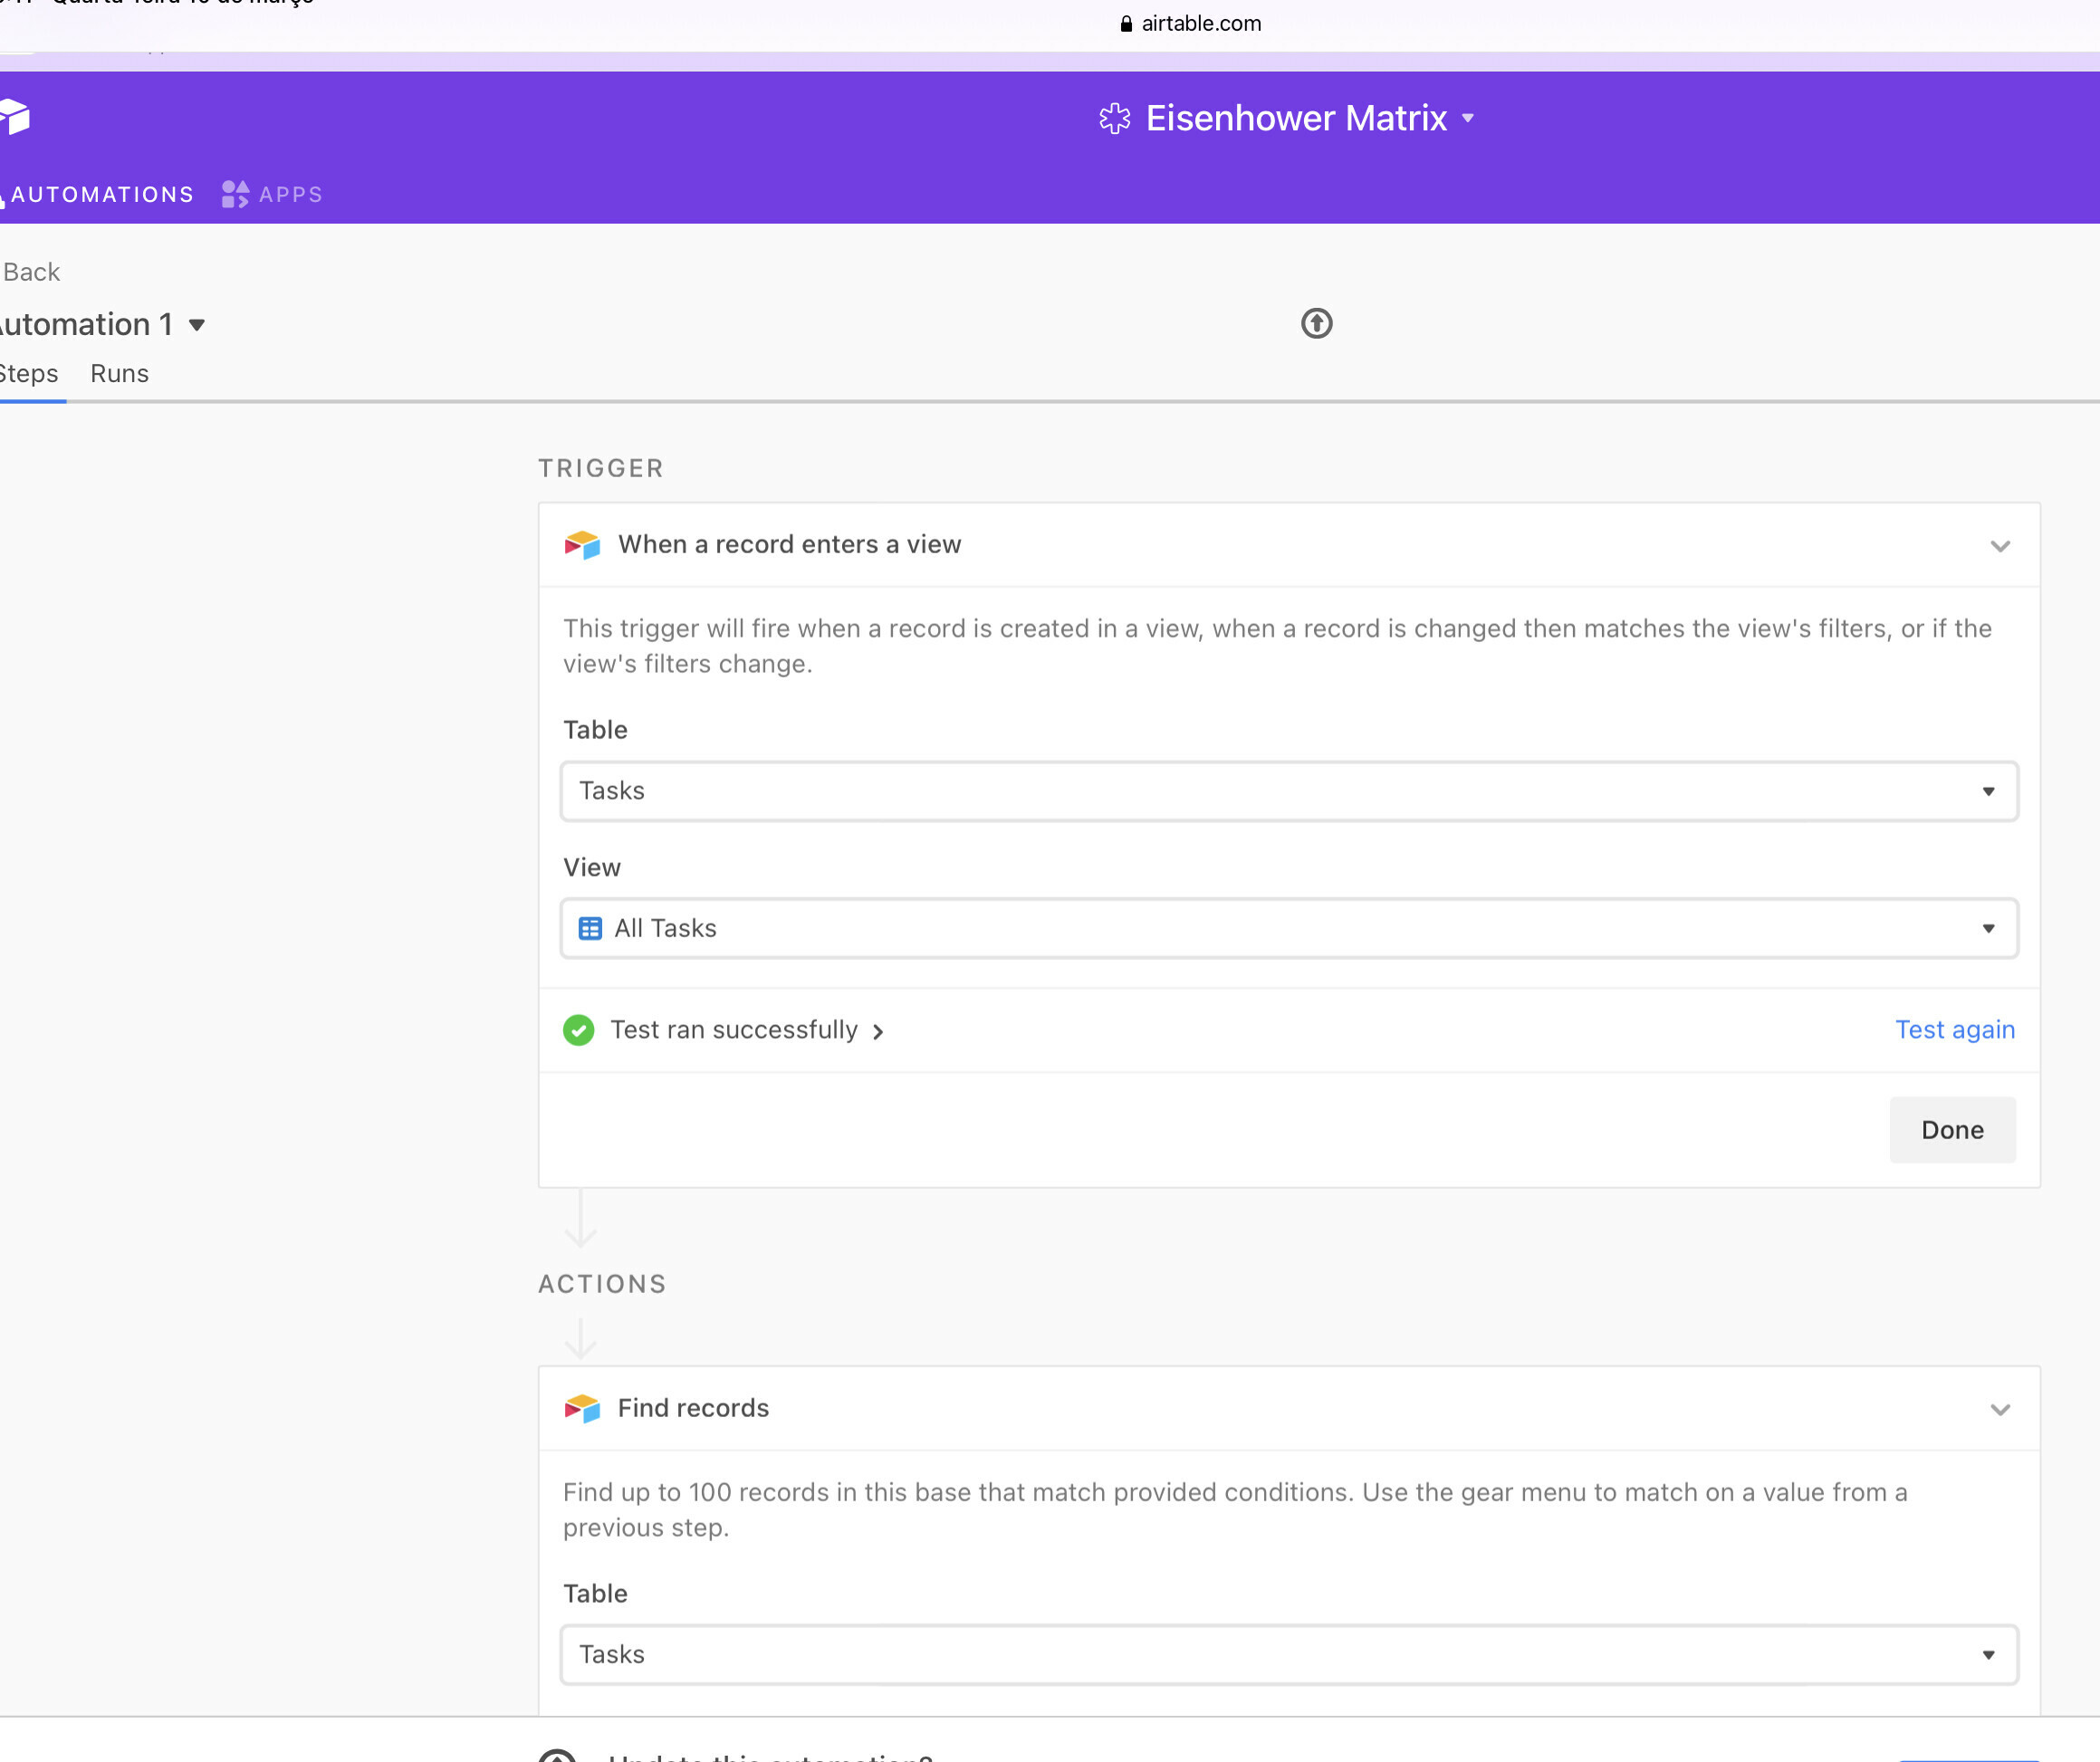This screenshot has width=2100, height=1762.
Task: Select the Runs tab
Action: click(120, 374)
